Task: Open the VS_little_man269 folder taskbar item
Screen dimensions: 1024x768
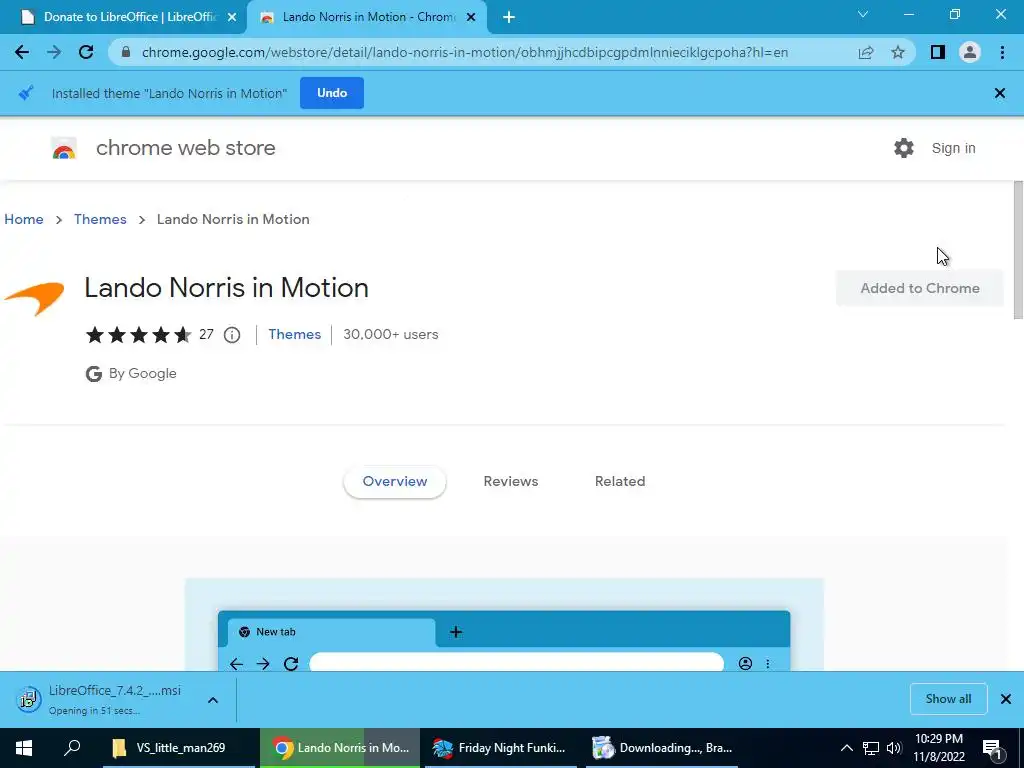Action: [x=179, y=748]
